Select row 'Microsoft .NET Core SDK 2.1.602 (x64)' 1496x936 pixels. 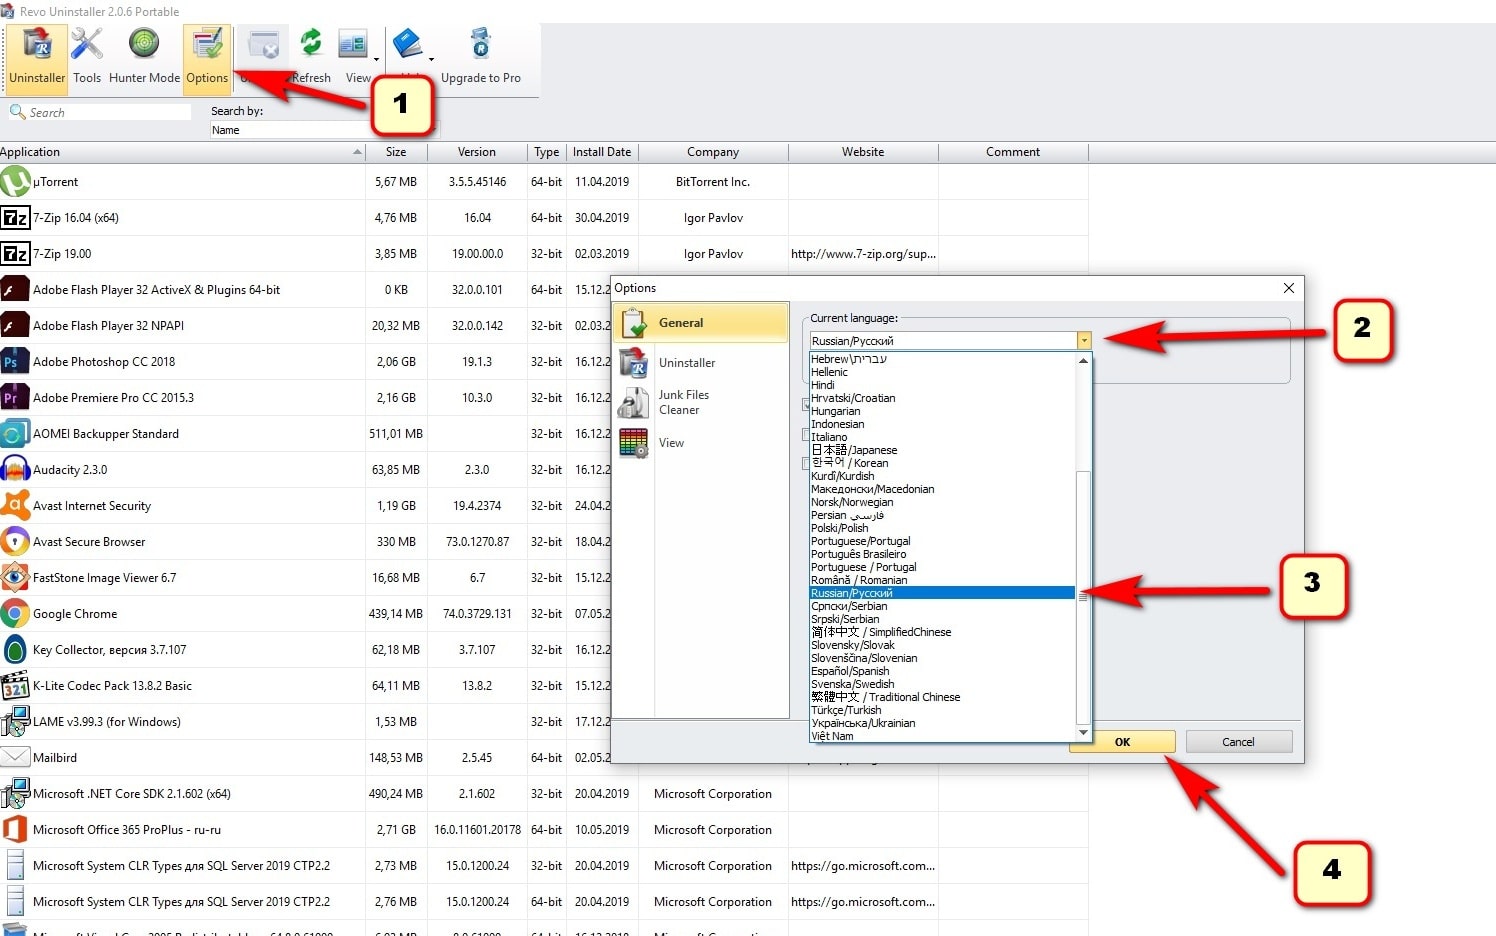(x=132, y=794)
